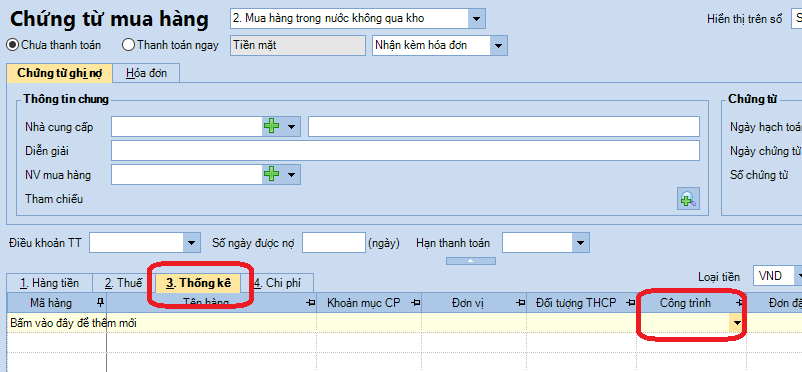Pin the Mã hàng column
The height and width of the screenshot is (372, 802).
click(x=101, y=302)
